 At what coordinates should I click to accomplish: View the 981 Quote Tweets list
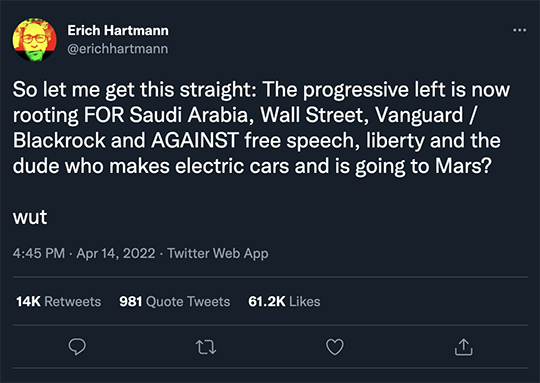175,301
